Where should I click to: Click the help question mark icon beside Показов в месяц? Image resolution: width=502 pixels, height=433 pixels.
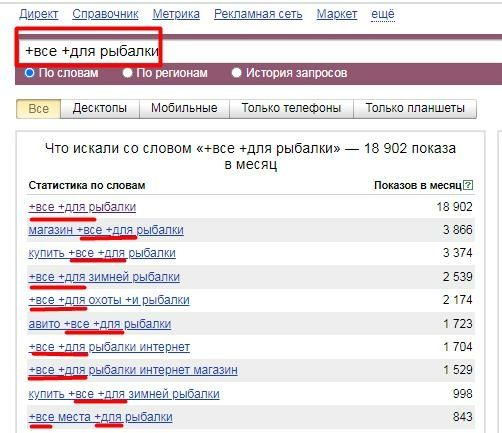click(468, 185)
